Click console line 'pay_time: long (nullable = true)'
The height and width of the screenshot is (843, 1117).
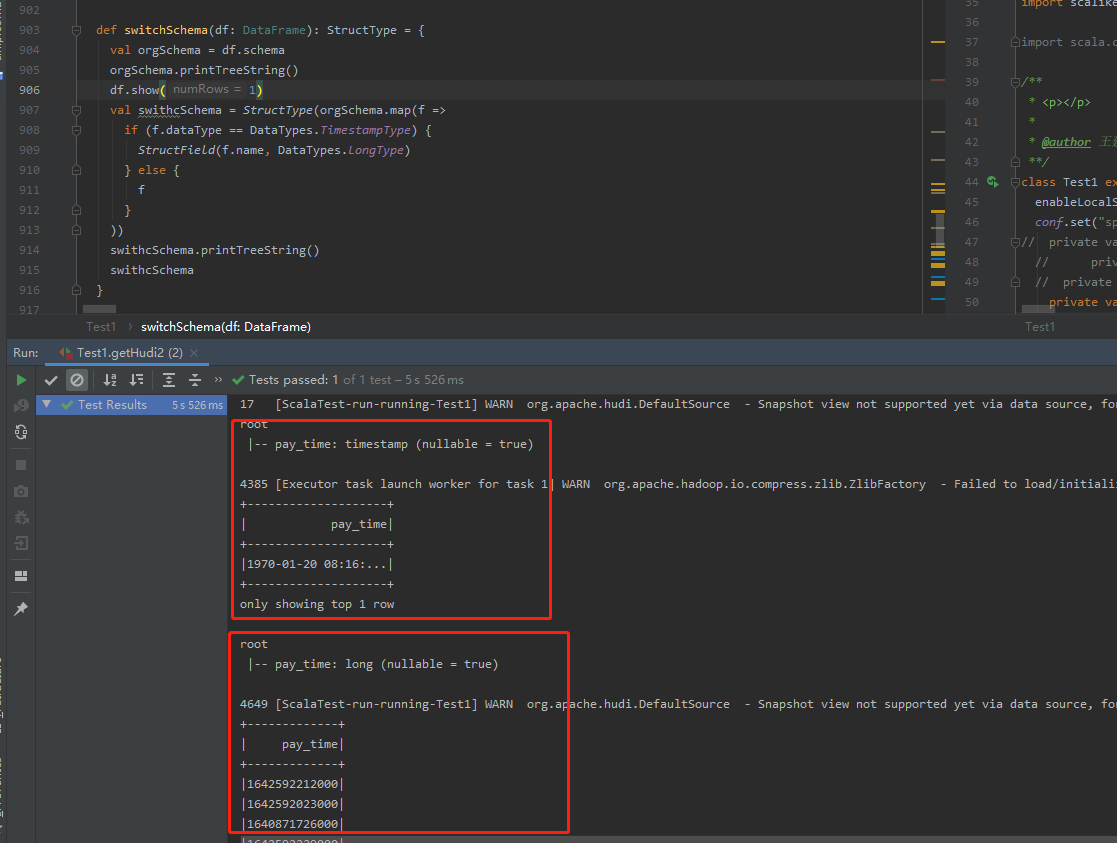tap(386, 664)
